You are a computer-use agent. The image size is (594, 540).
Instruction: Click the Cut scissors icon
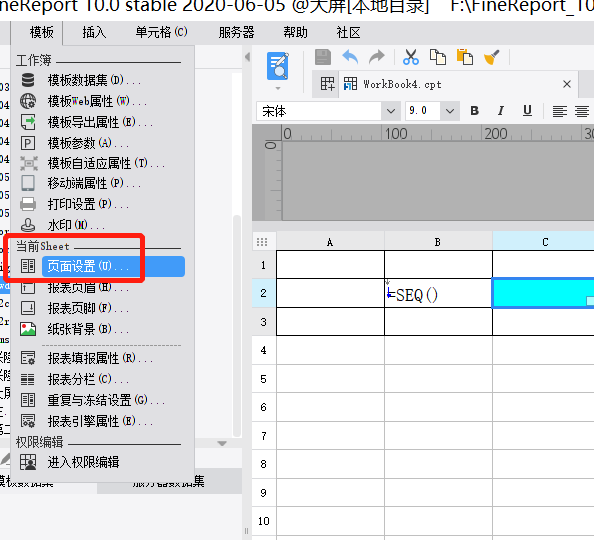pos(411,58)
